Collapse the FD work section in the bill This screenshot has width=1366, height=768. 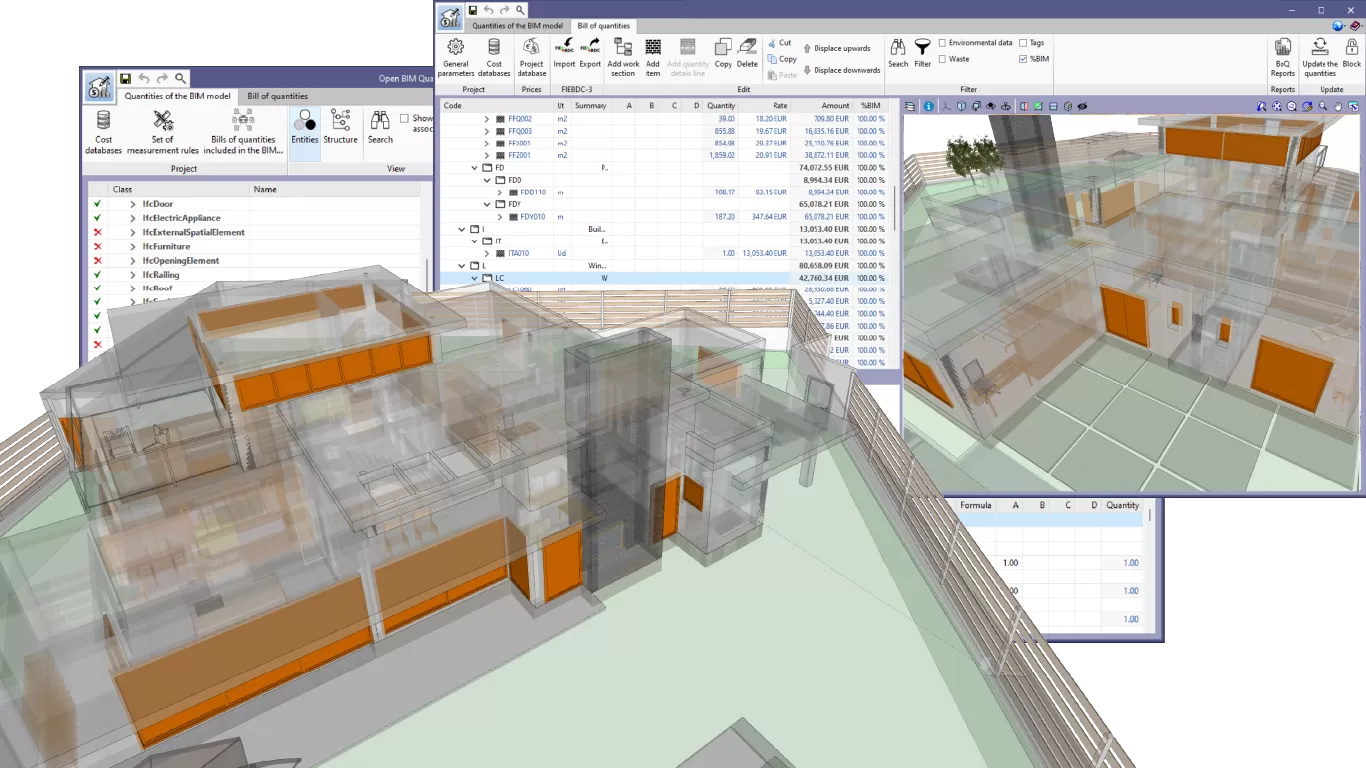click(x=474, y=167)
